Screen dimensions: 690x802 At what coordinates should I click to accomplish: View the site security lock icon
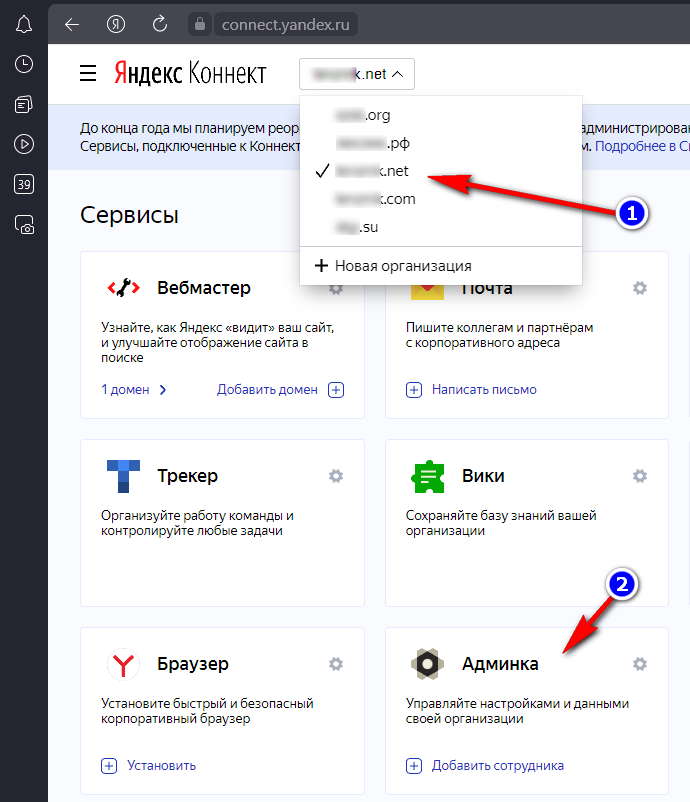click(x=199, y=24)
